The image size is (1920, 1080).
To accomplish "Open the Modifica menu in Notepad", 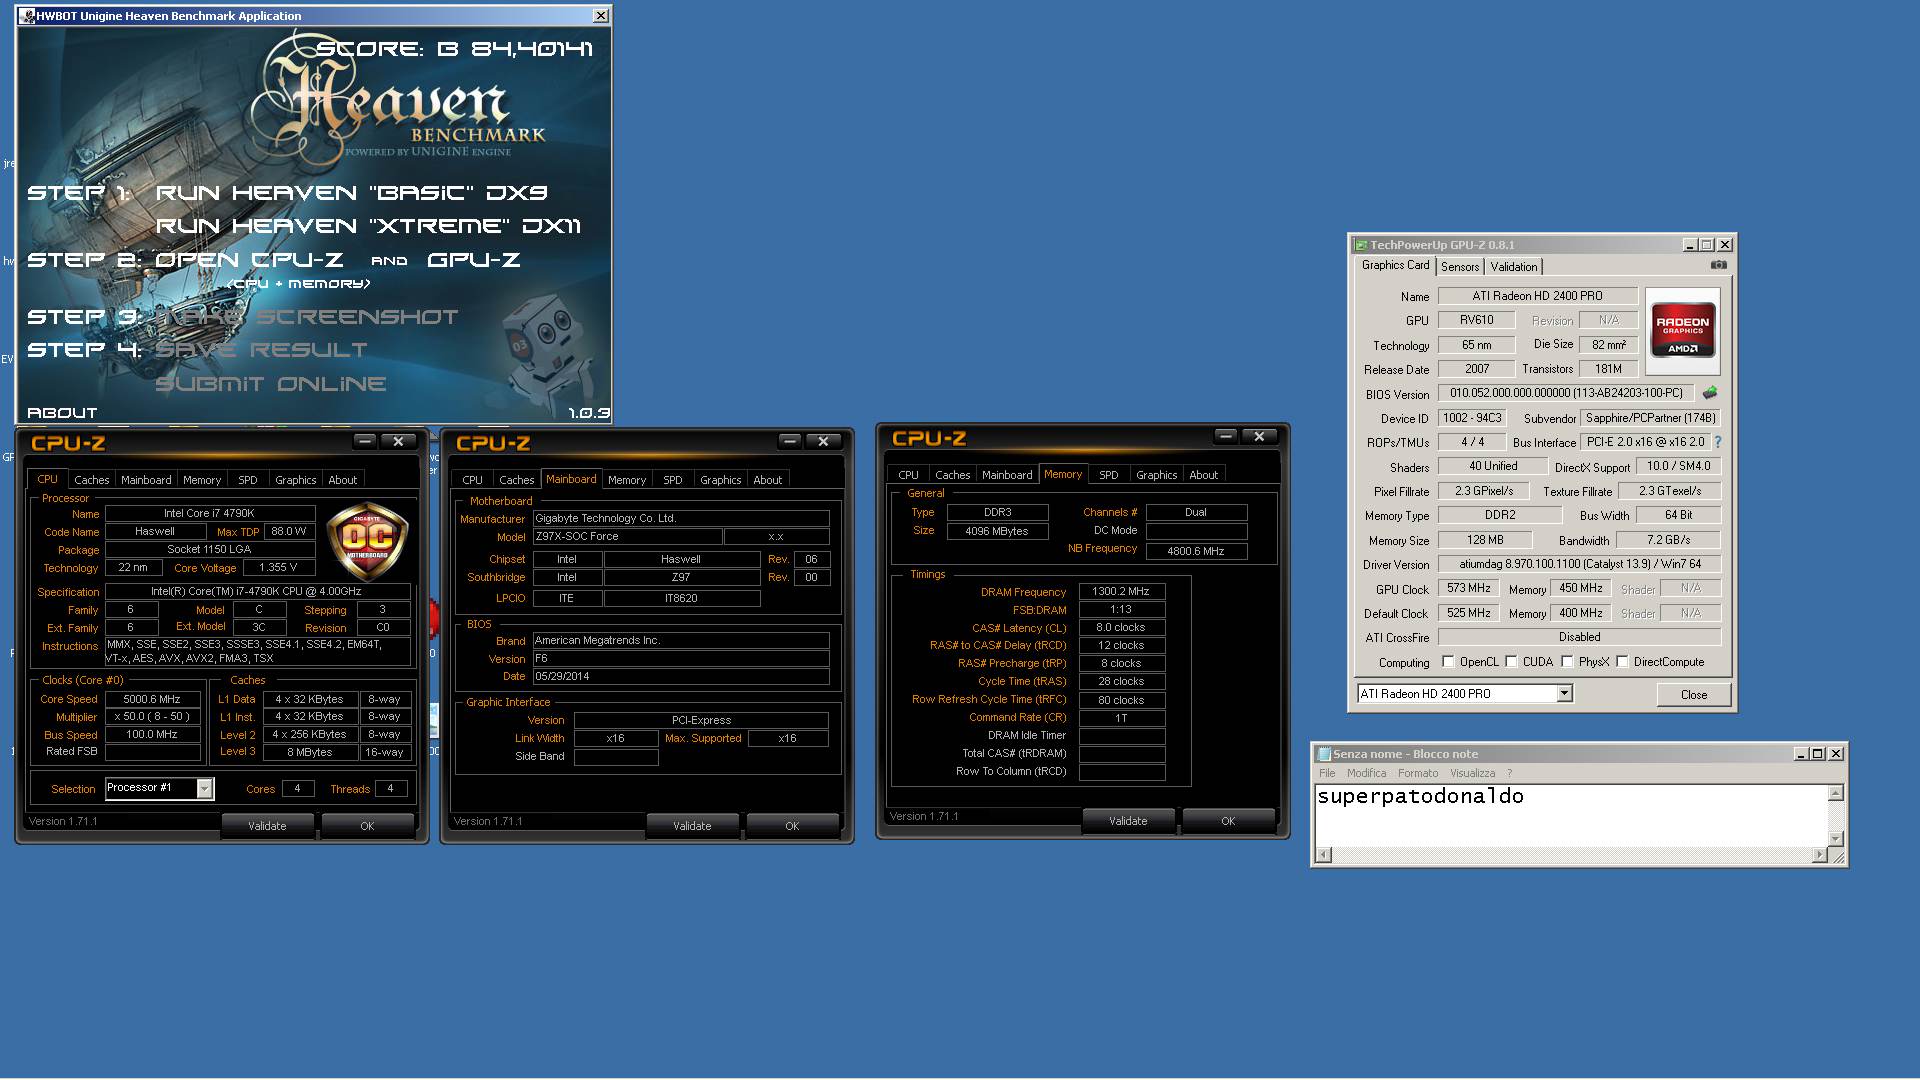I will [1366, 773].
